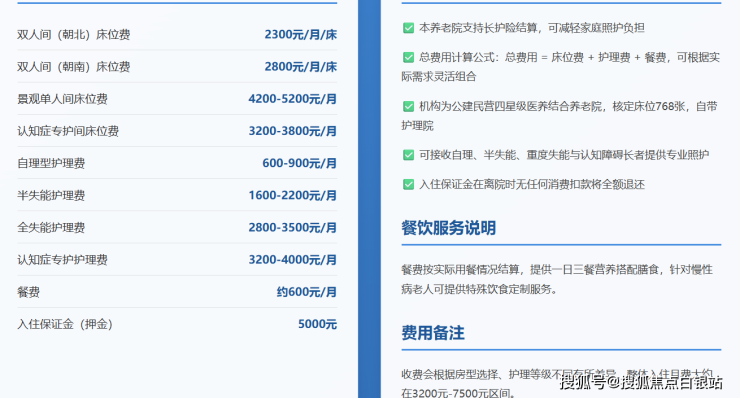Click the 600-900元/月 self-care nursing fee

pyautogui.click(x=300, y=163)
